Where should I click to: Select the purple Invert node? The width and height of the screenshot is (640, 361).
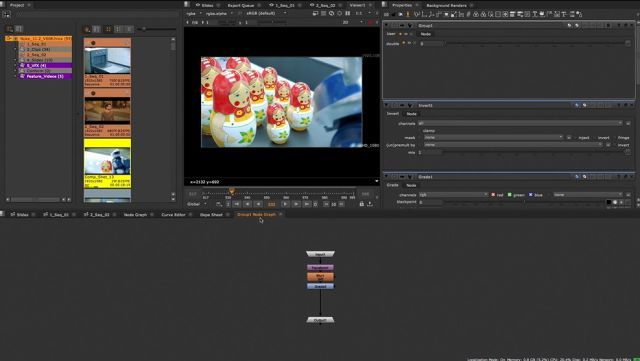pyautogui.click(x=320, y=267)
